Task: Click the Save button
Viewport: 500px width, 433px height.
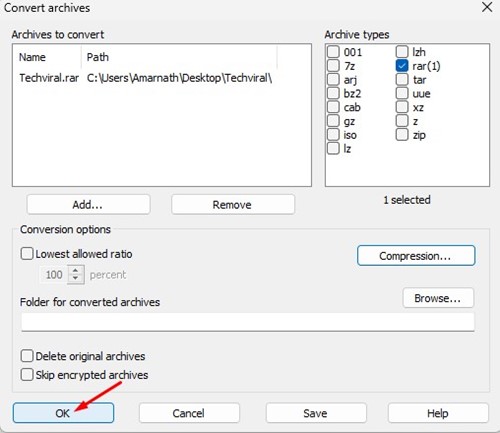Action: [316, 413]
